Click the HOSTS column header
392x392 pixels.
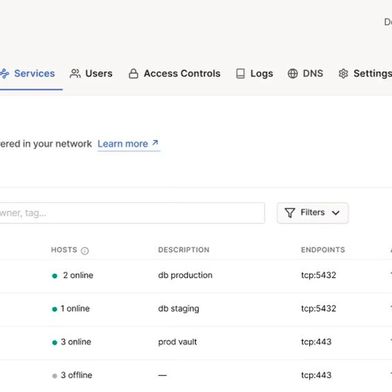(x=64, y=250)
